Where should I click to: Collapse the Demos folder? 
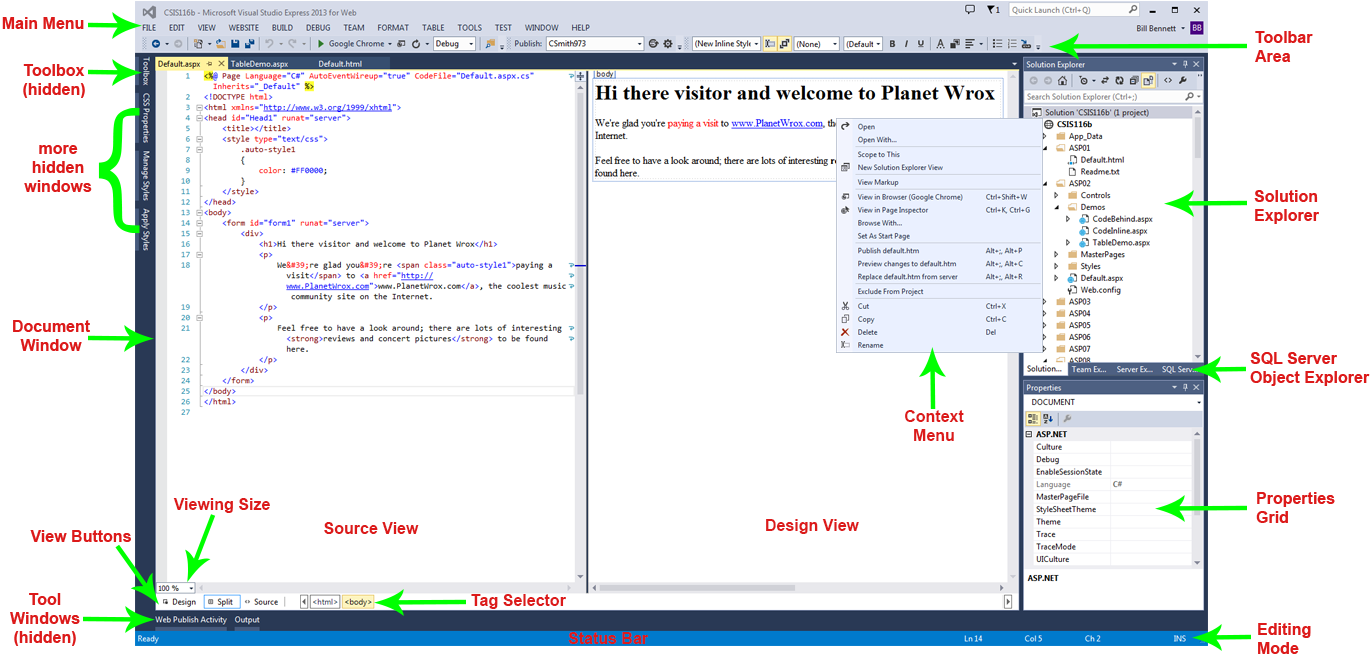coord(1056,207)
